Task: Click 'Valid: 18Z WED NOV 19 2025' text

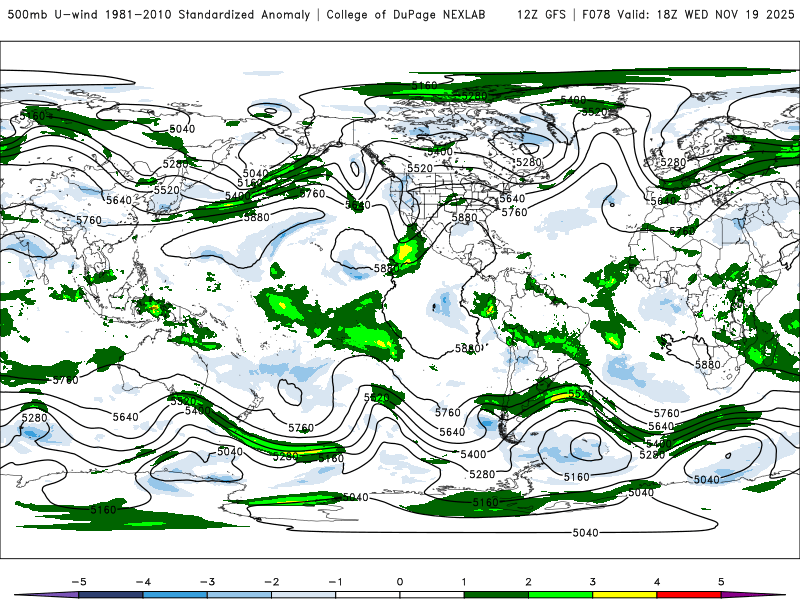Action: tap(706, 14)
